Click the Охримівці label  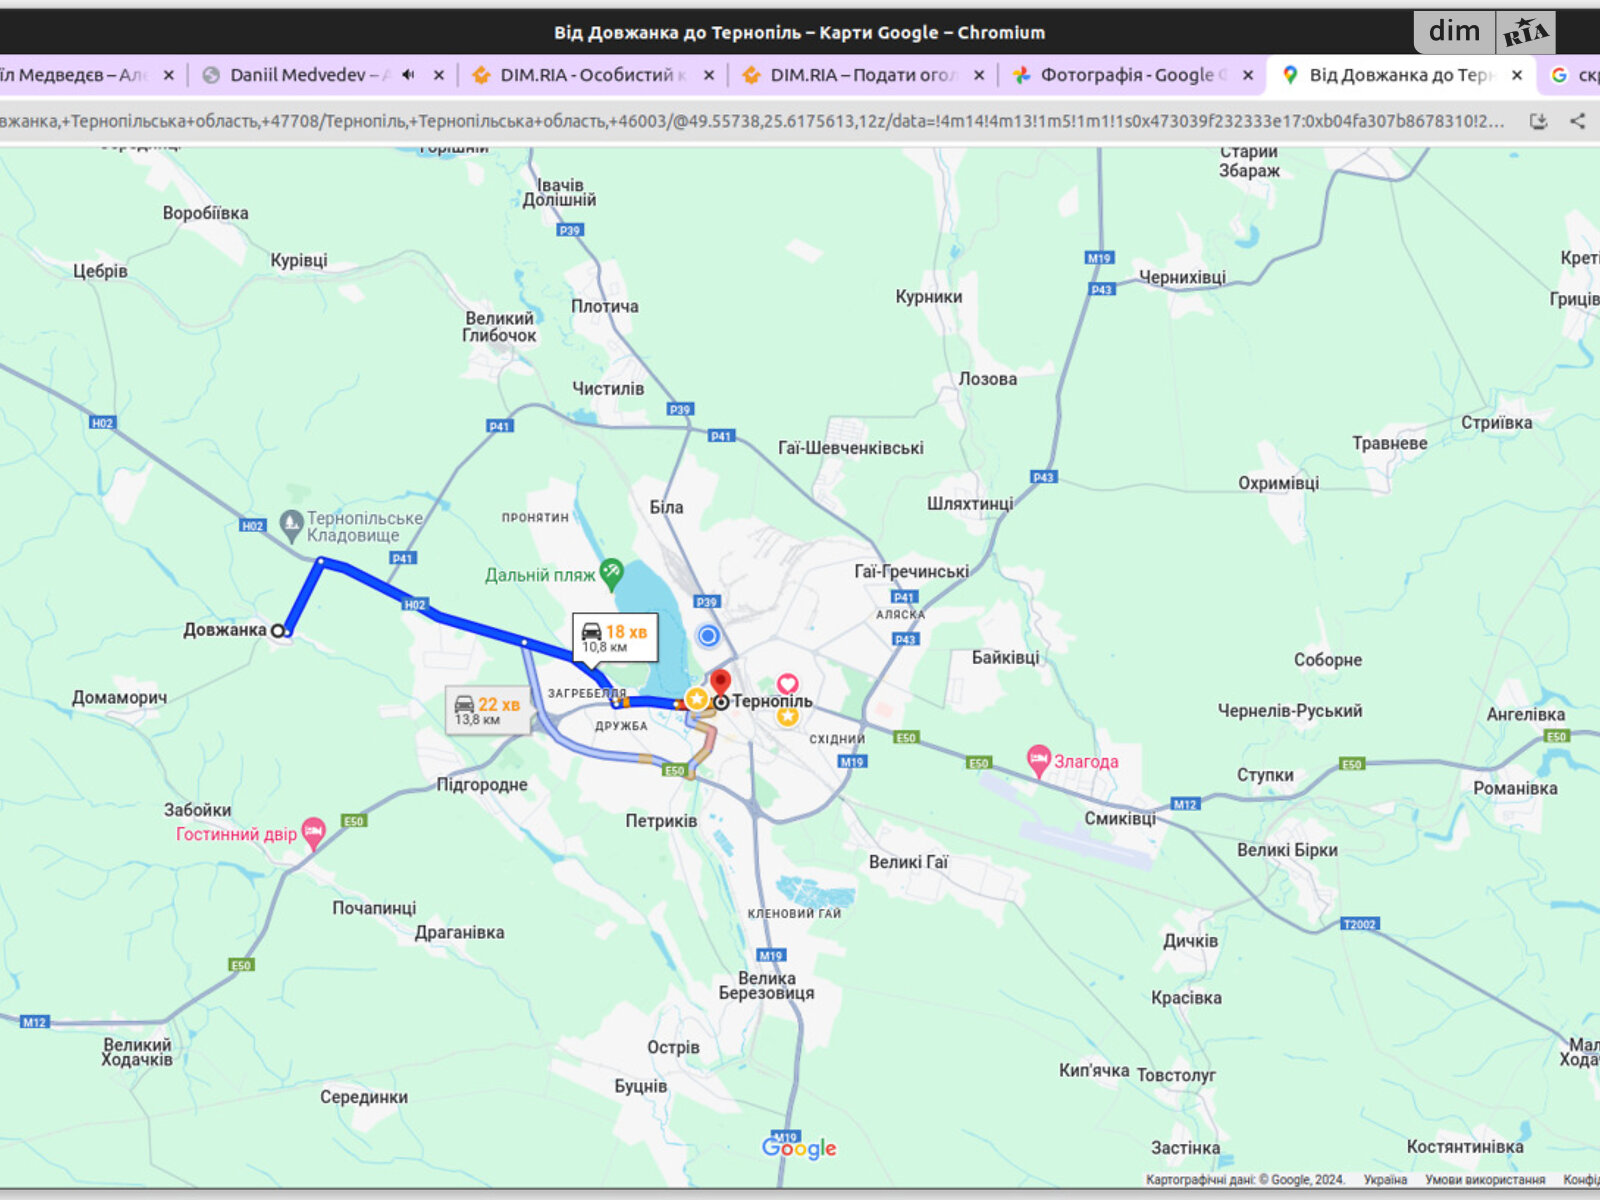[x=1279, y=483]
